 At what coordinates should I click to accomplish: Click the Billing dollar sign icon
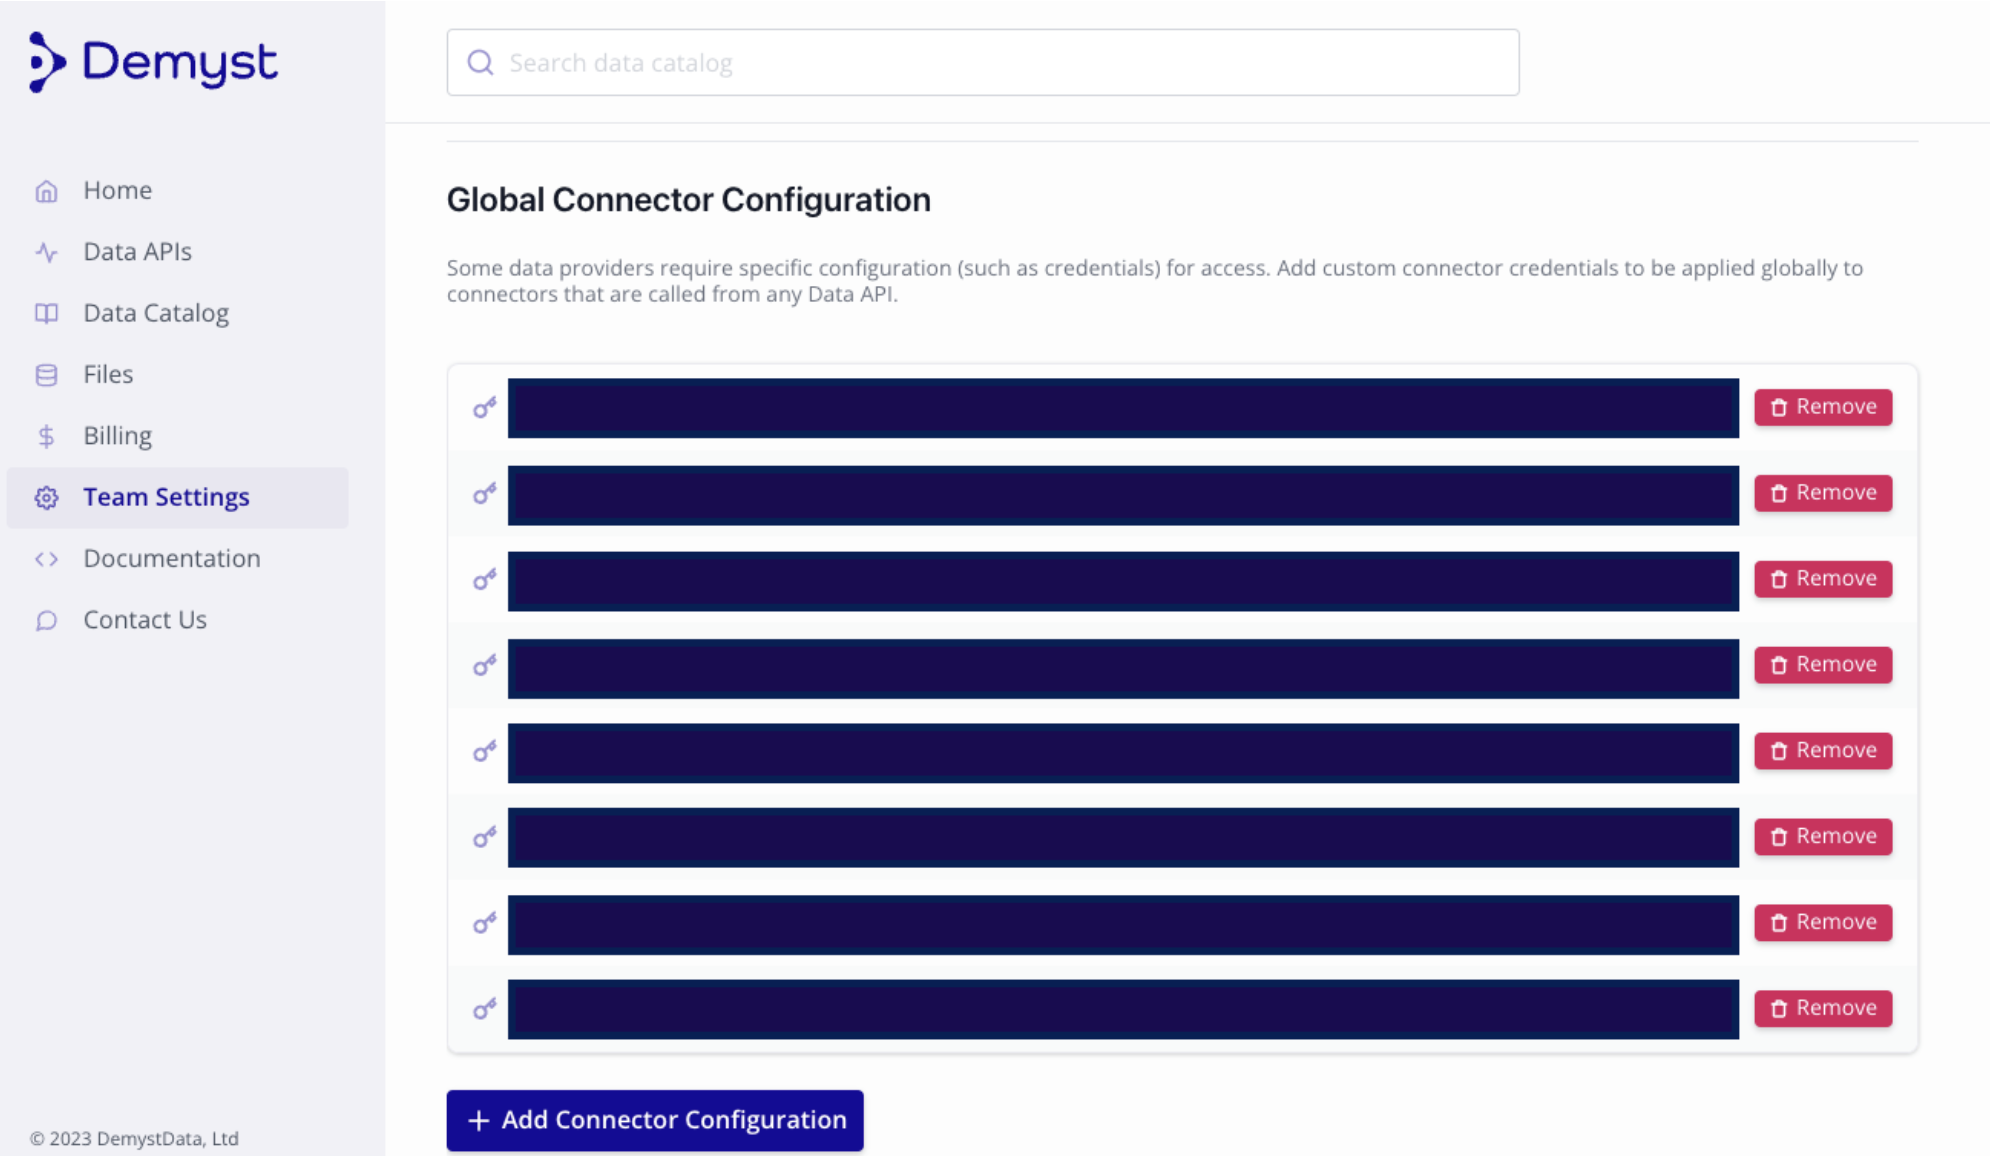(46, 436)
